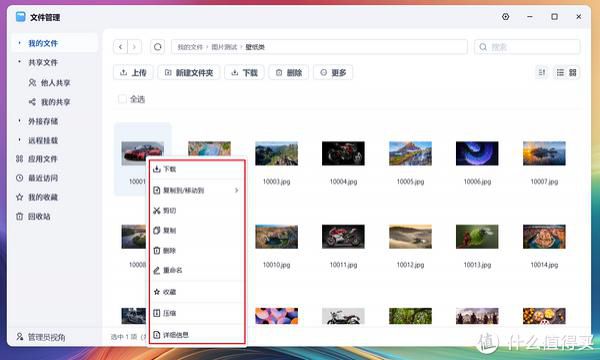Select 管理员视角 label at bottom left

(x=46, y=337)
